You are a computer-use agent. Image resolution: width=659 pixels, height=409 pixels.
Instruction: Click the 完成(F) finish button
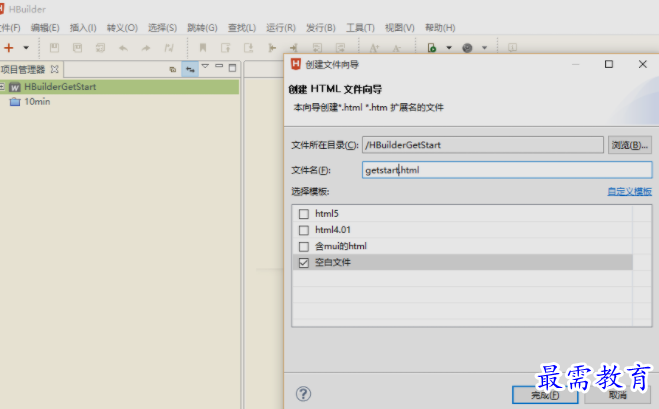pos(545,395)
